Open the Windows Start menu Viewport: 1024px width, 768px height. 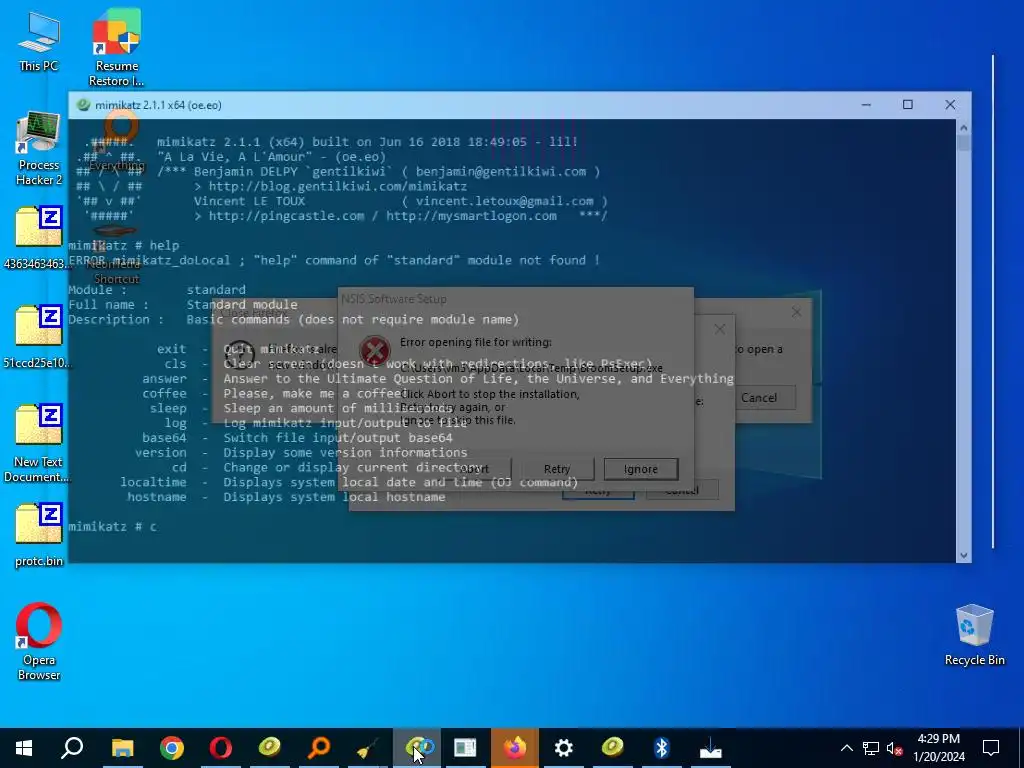(x=24, y=748)
